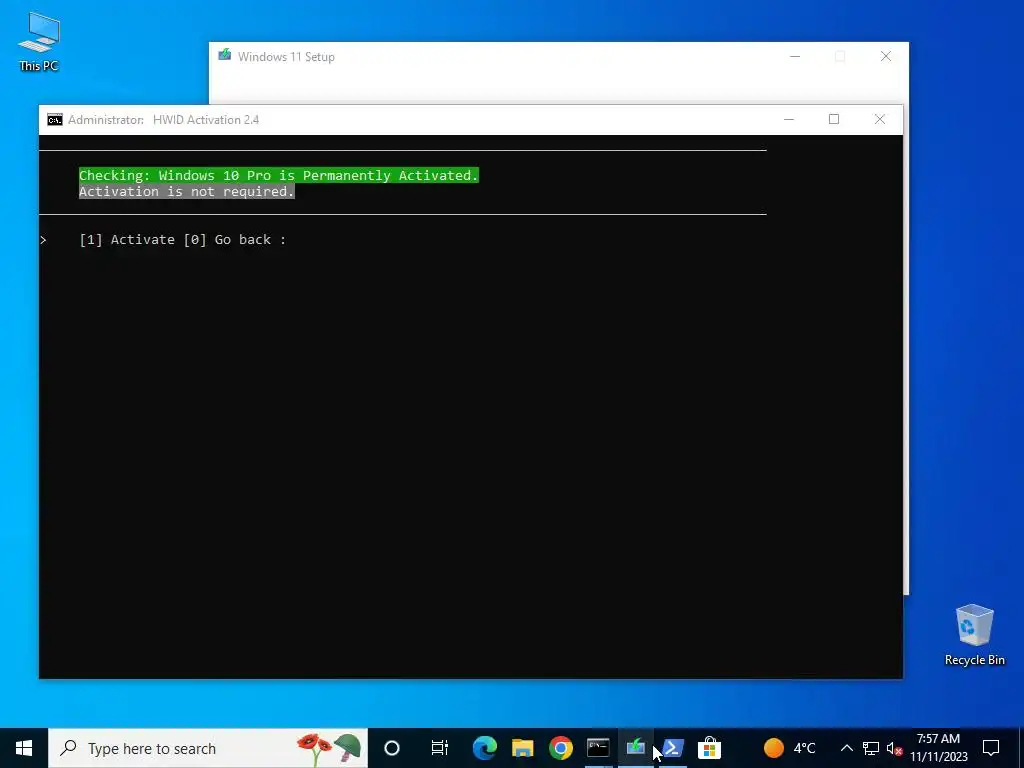
Task: Switch to the Command Prompt taskbar icon
Action: point(598,748)
